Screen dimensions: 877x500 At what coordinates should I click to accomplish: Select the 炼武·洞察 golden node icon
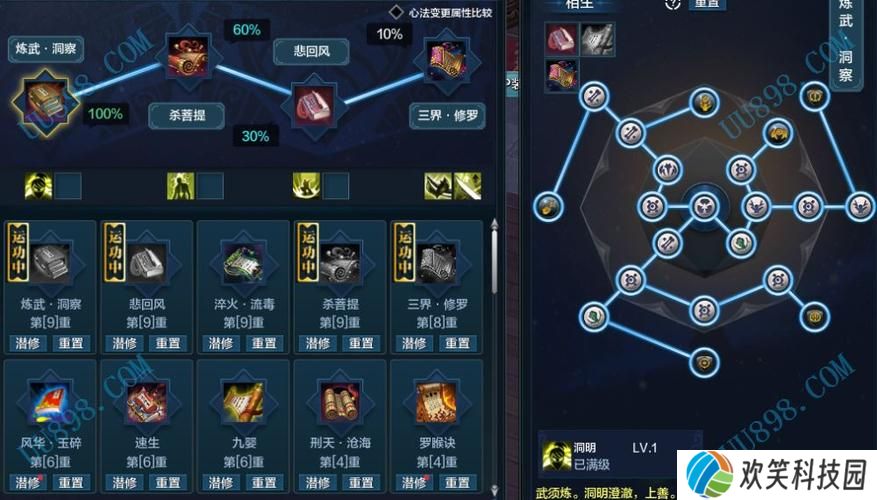tap(45, 103)
